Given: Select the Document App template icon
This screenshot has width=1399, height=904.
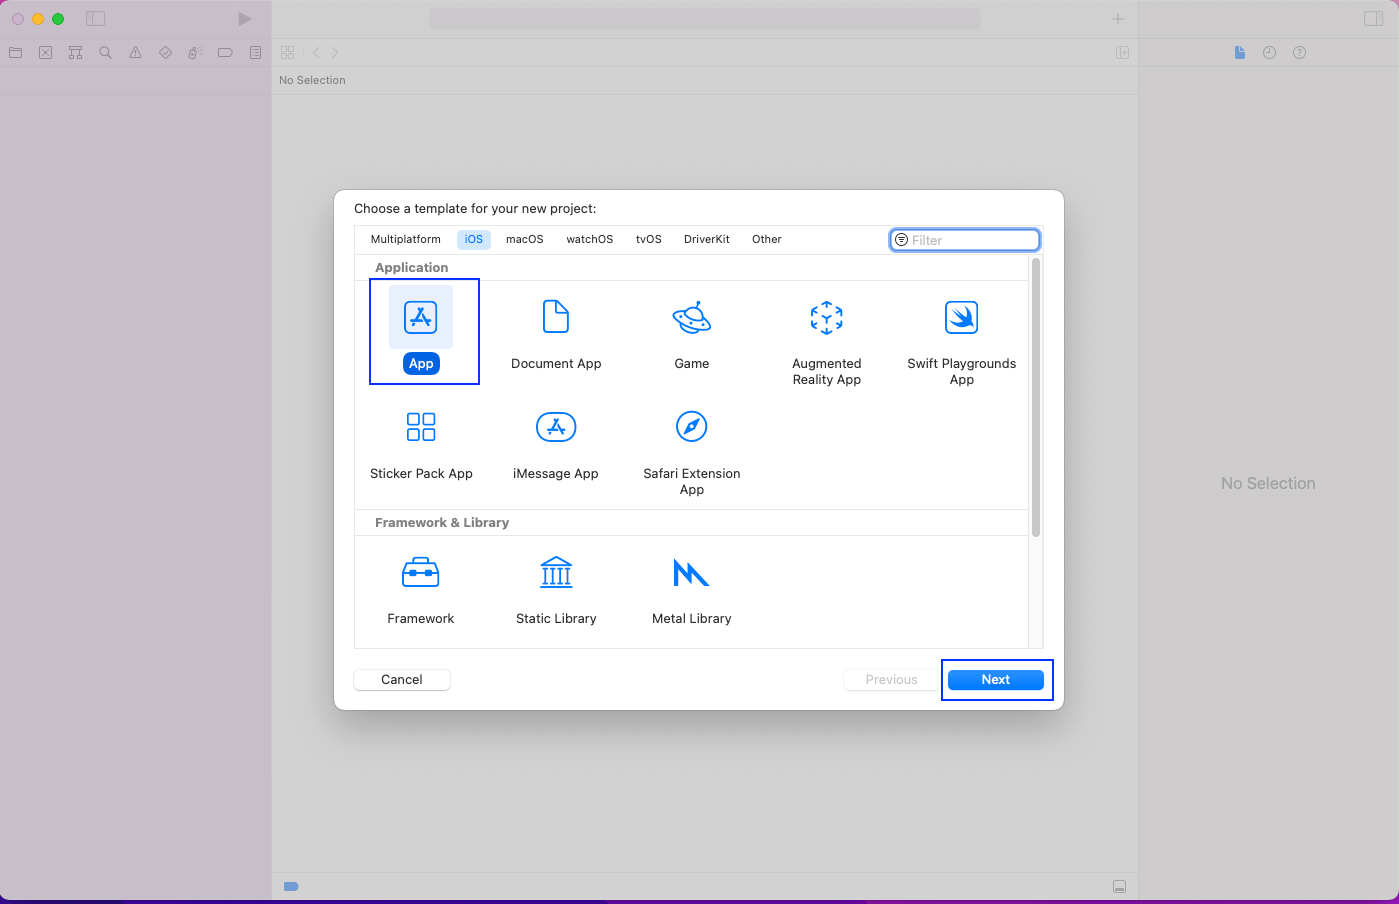Looking at the screenshot, I should click(556, 318).
